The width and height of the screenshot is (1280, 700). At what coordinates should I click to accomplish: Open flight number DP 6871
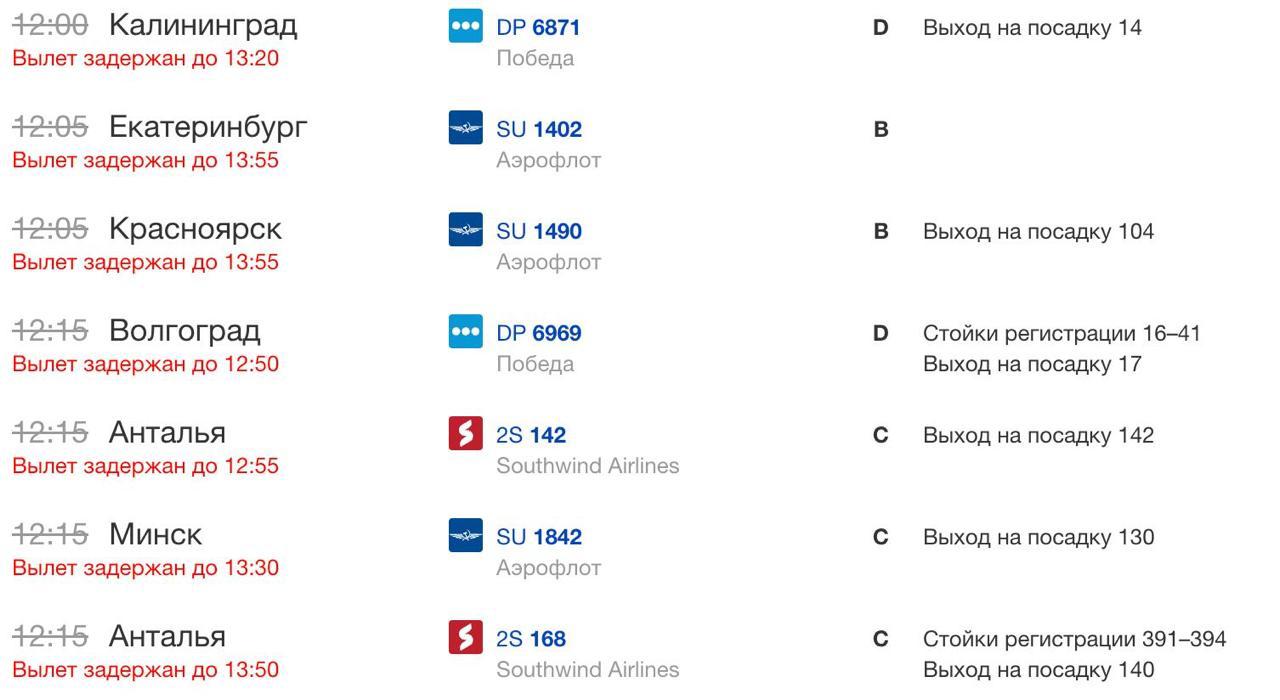click(x=538, y=28)
